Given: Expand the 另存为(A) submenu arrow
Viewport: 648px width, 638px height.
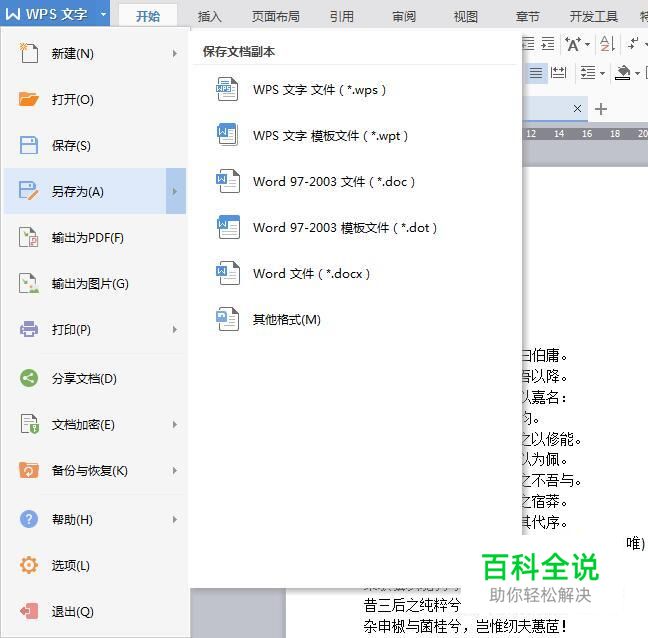Looking at the screenshot, I should [x=175, y=191].
